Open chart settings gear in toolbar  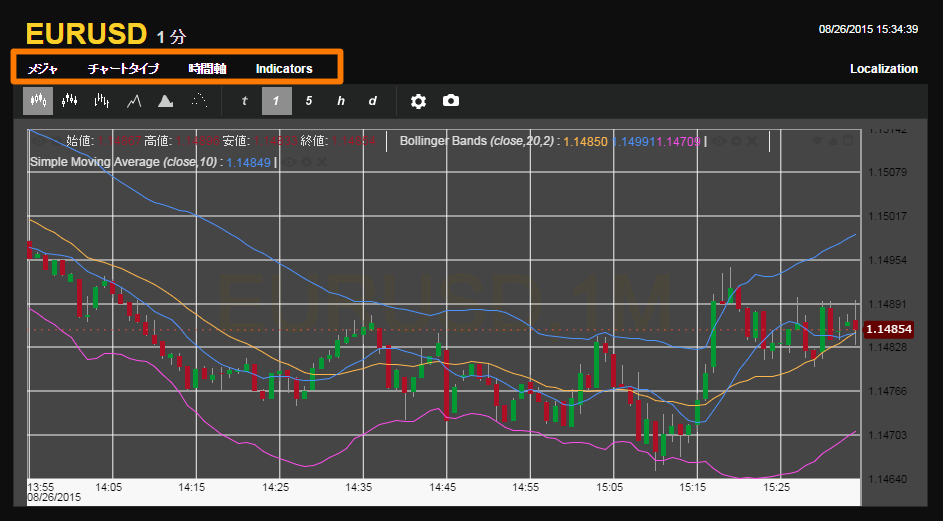click(x=419, y=101)
